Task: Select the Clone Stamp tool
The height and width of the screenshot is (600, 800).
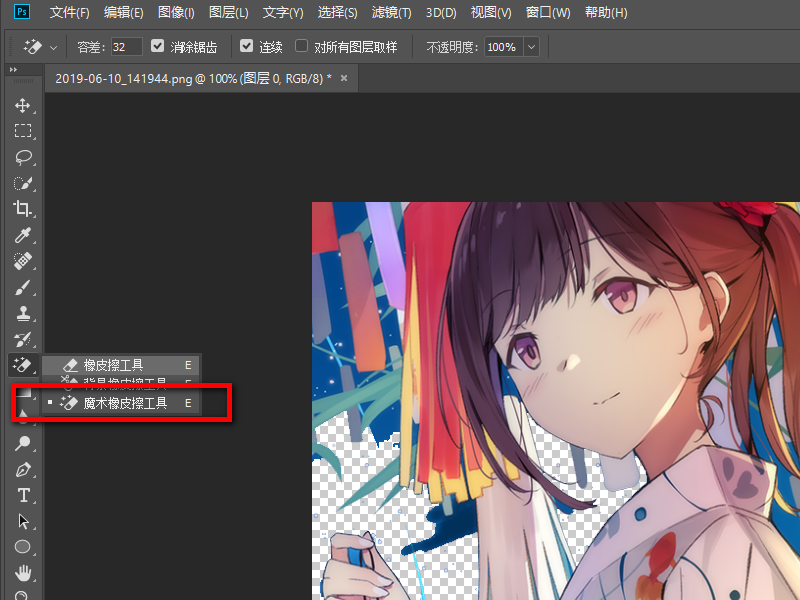Action: pyautogui.click(x=22, y=313)
